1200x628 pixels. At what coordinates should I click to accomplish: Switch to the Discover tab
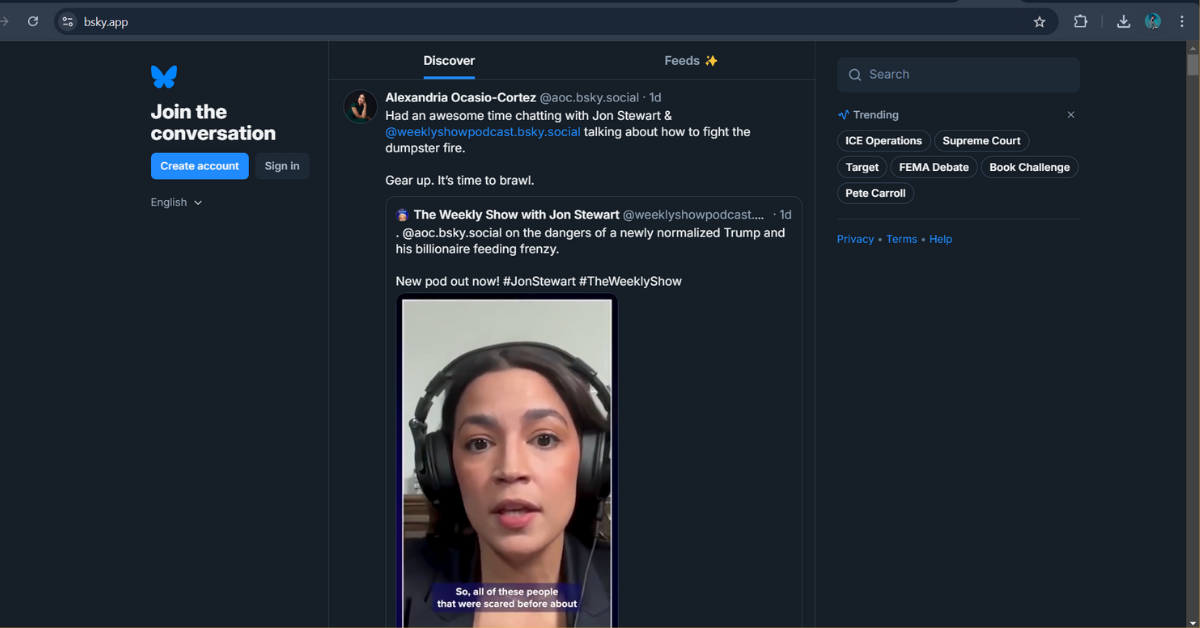449,60
